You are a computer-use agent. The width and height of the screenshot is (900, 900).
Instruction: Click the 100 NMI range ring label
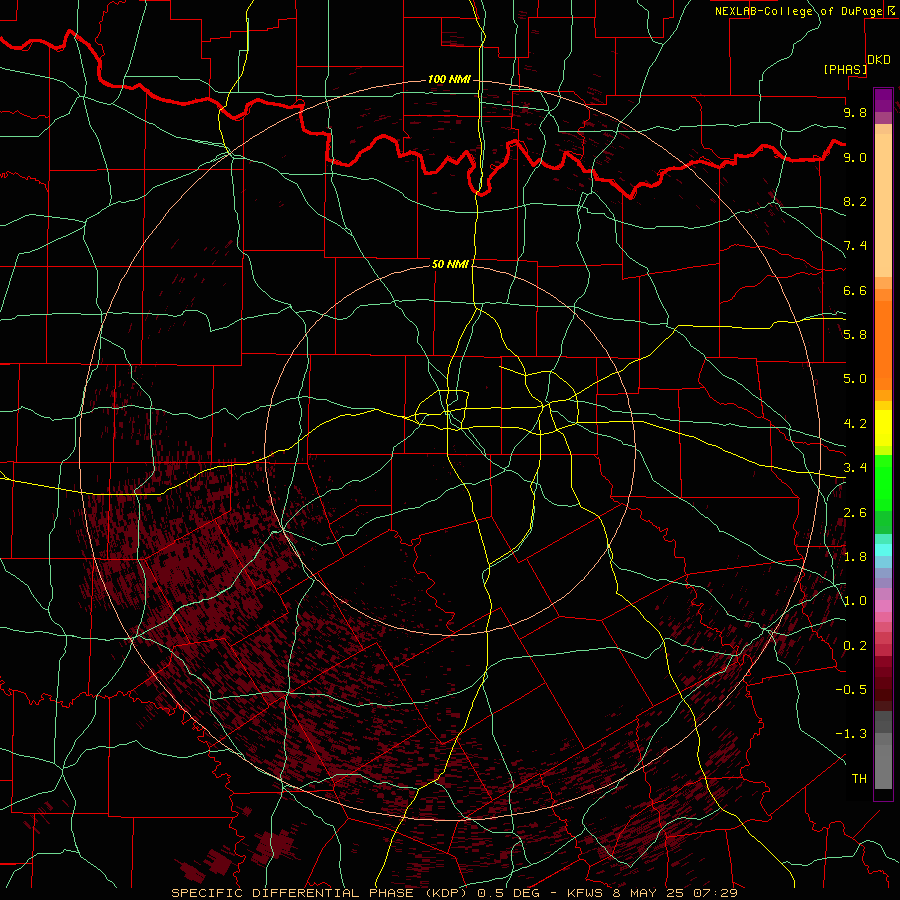pos(449,79)
